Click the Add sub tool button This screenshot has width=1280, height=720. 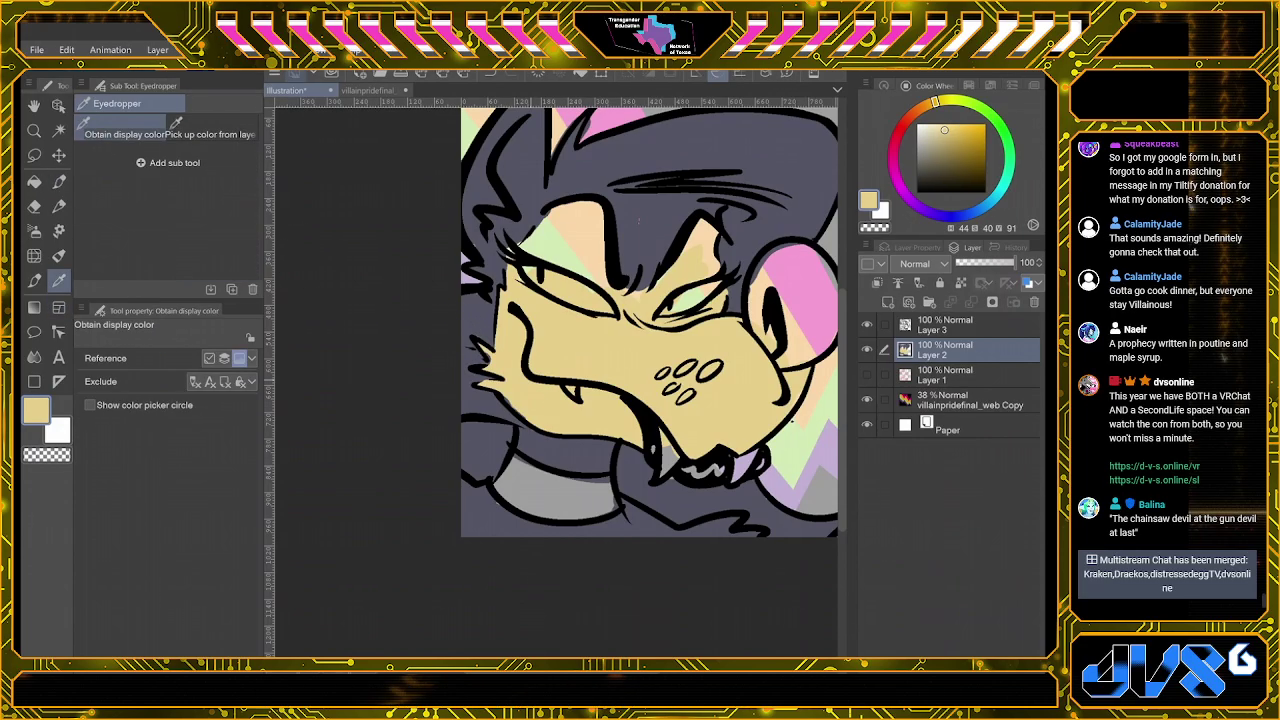(168, 163)
